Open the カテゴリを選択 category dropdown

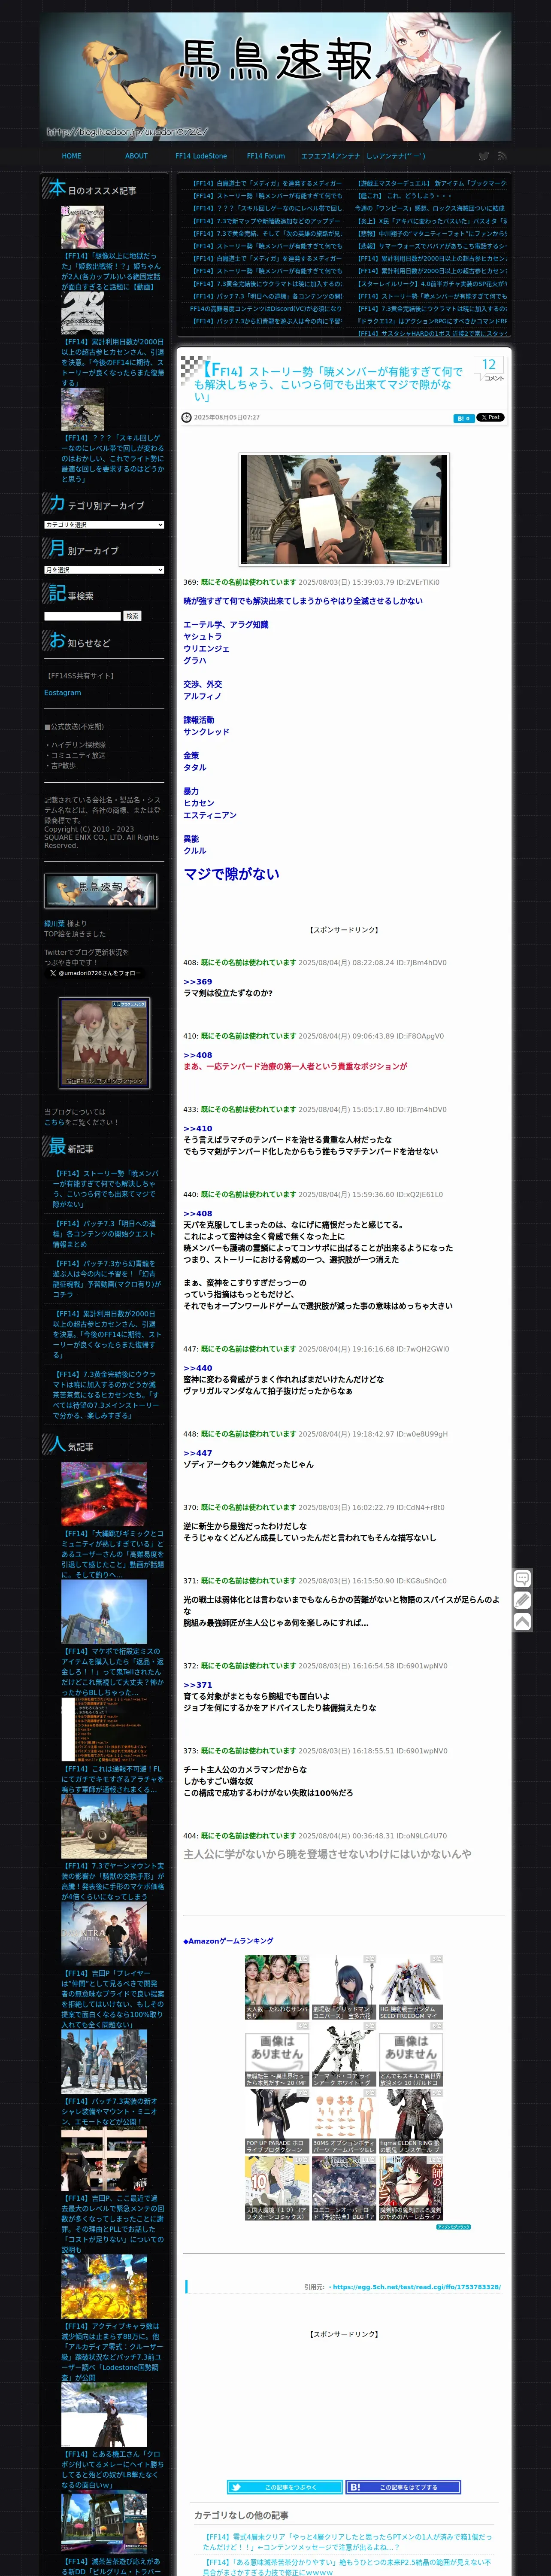tap(104, 525)
